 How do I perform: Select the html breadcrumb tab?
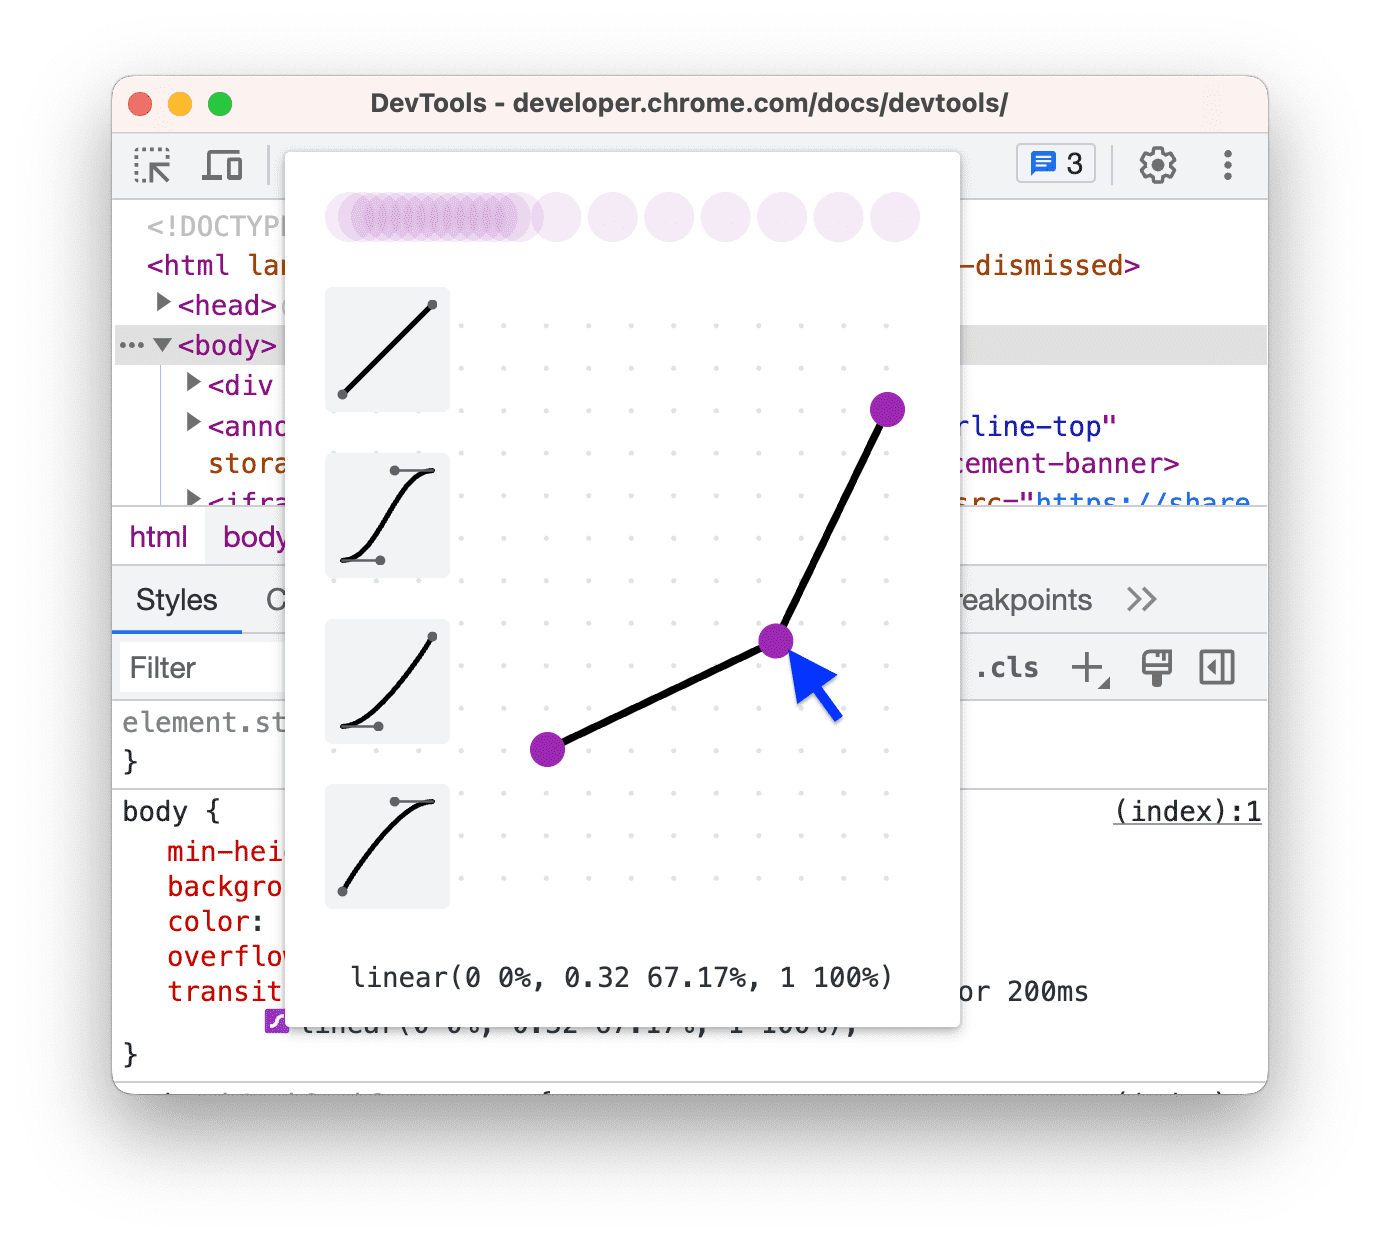tap(158, 536)
